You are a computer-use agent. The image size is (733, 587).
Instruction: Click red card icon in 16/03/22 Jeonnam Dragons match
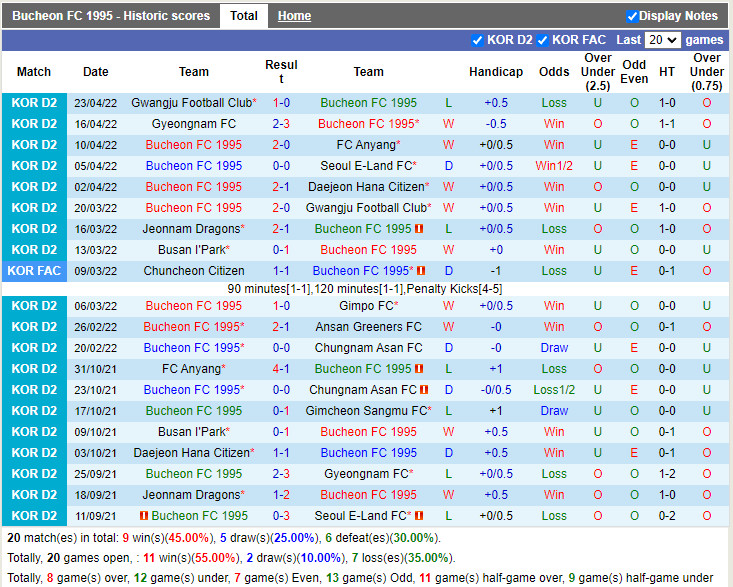[421, 229]
